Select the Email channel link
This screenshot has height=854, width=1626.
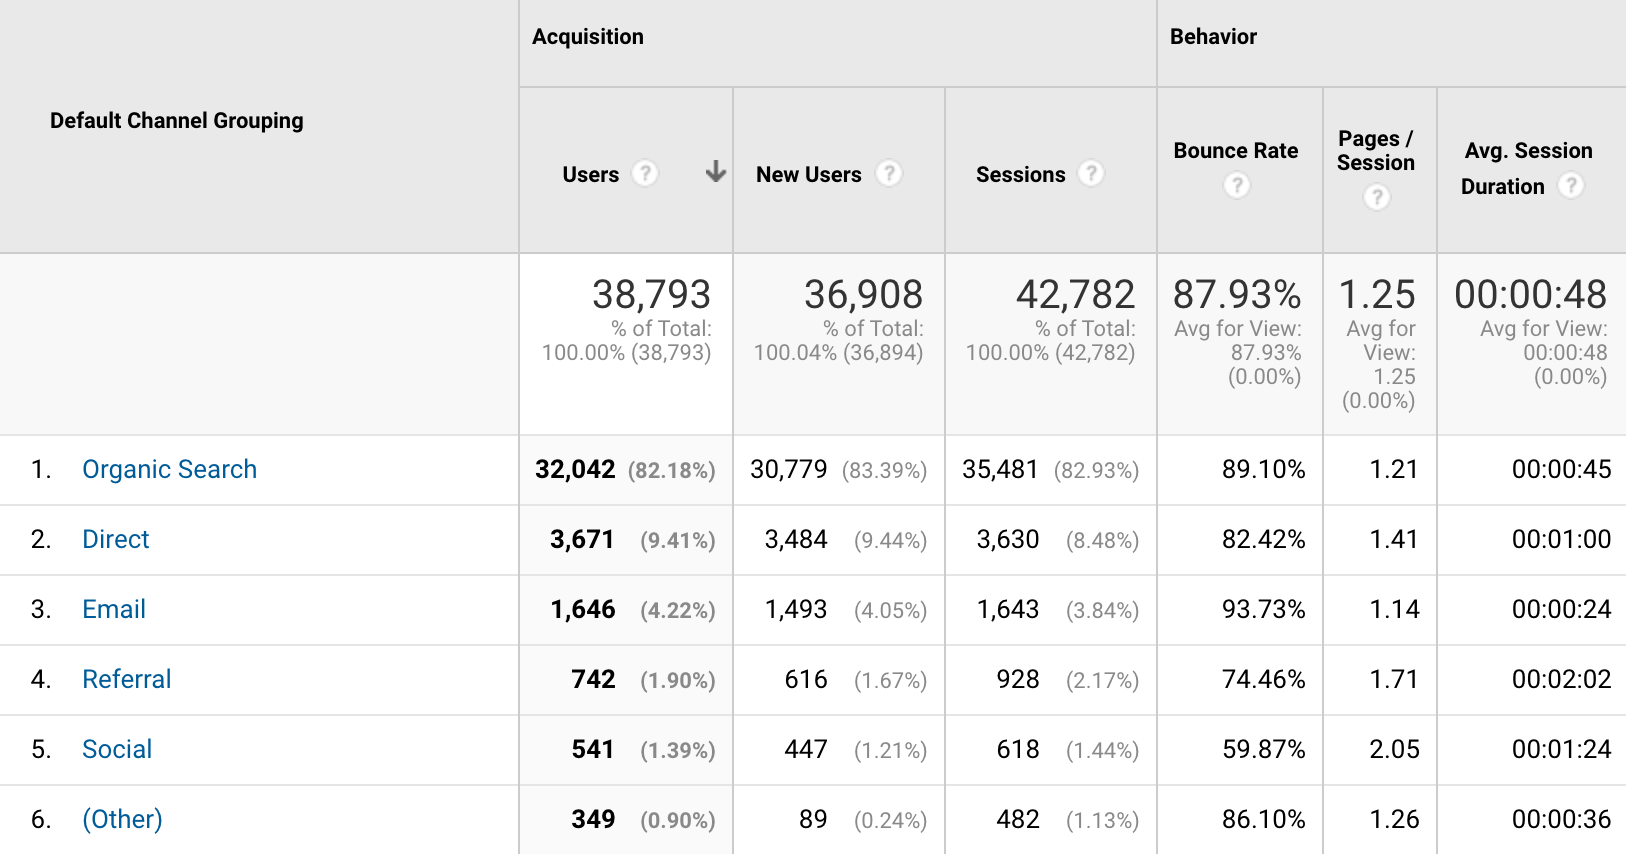[114, 610]
